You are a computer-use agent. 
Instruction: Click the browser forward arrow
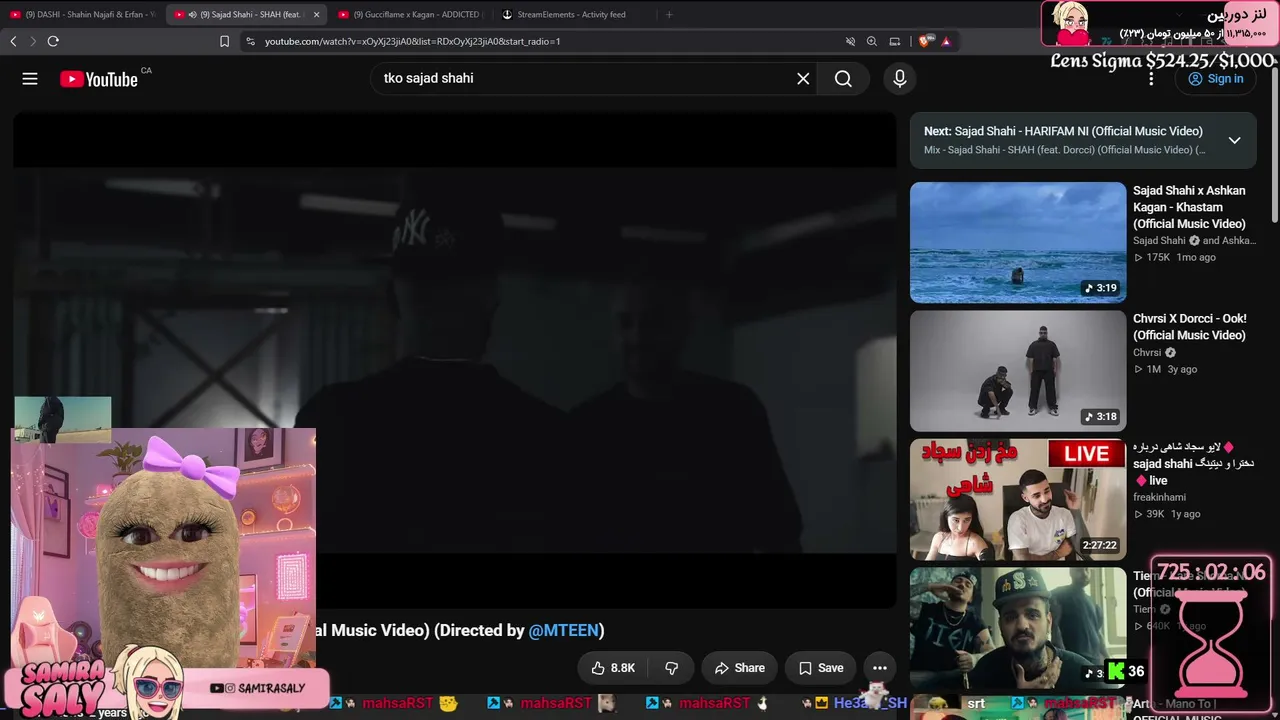33,41
